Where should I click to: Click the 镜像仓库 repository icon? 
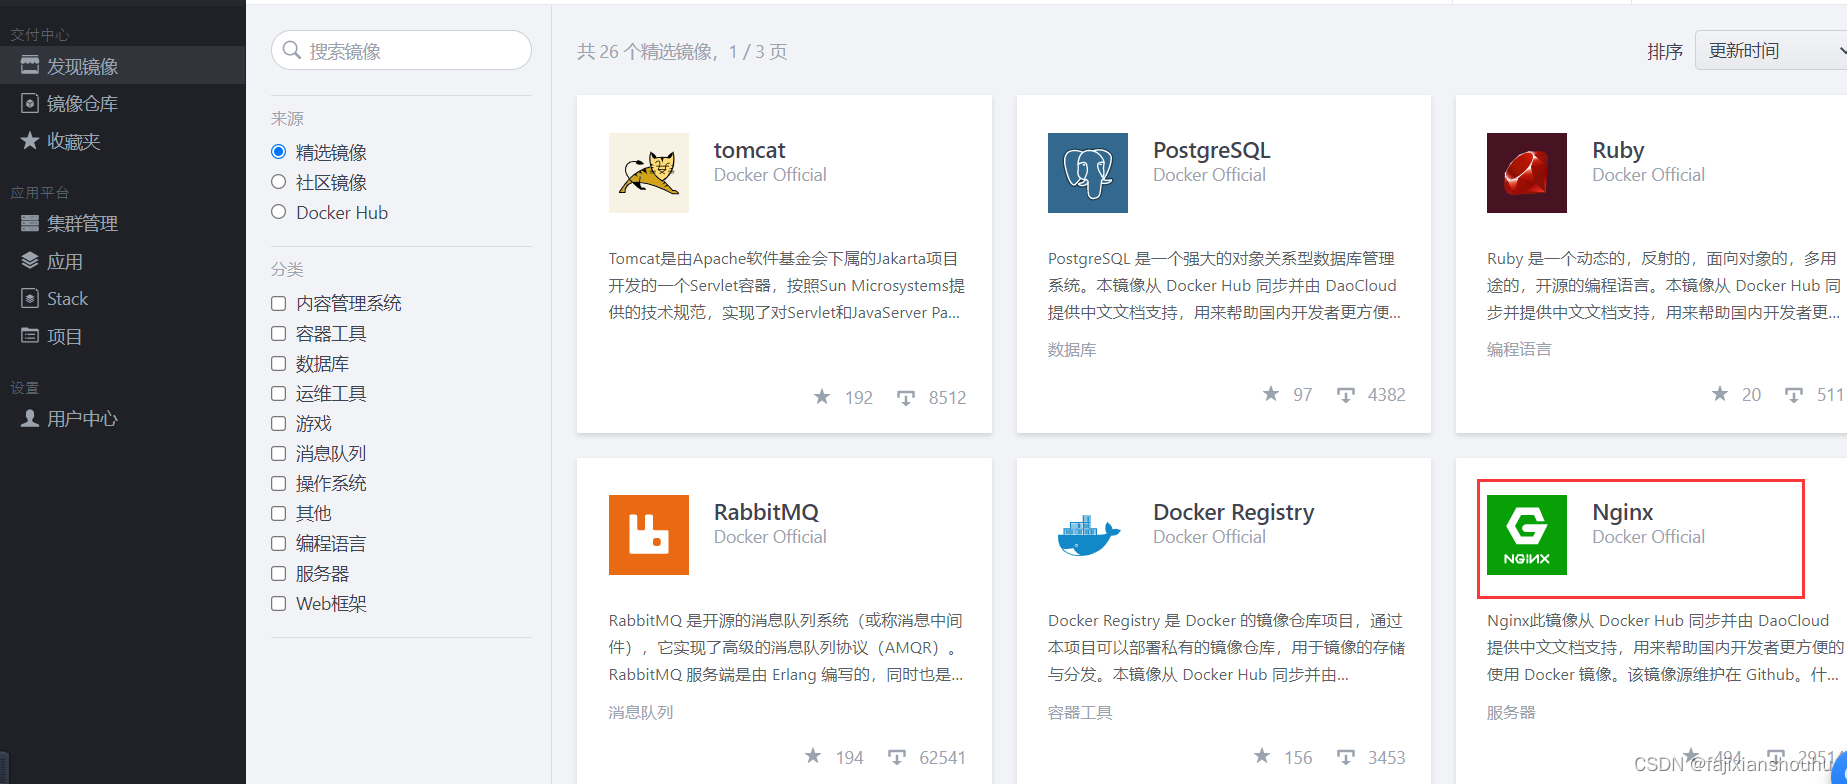point(30,103)
